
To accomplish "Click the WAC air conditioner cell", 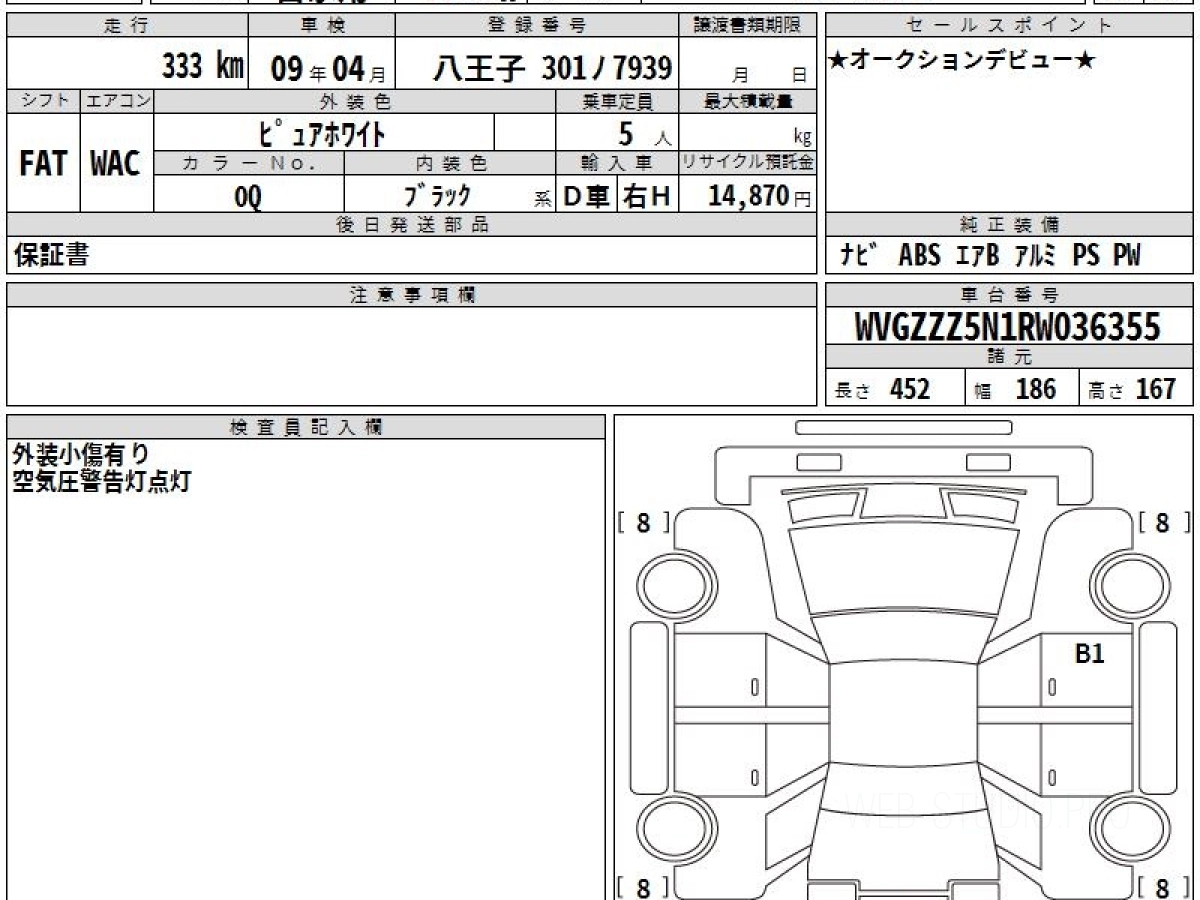I will coord(116,164).
